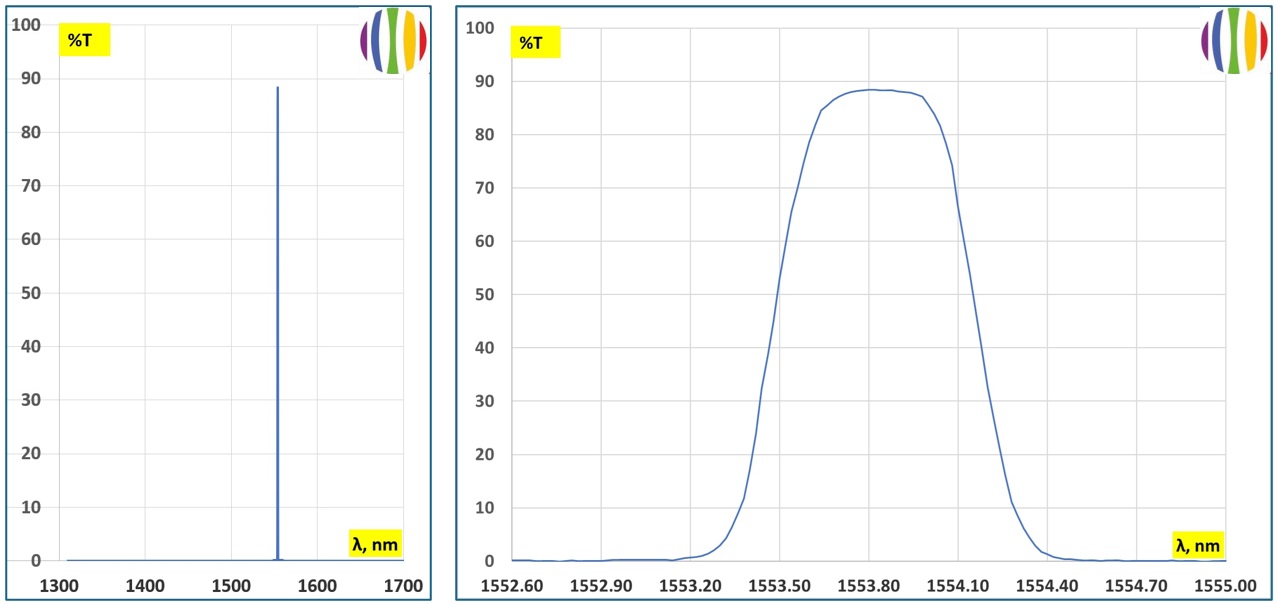Click the 1553.50 x-axis tick label

pos(780,585)
